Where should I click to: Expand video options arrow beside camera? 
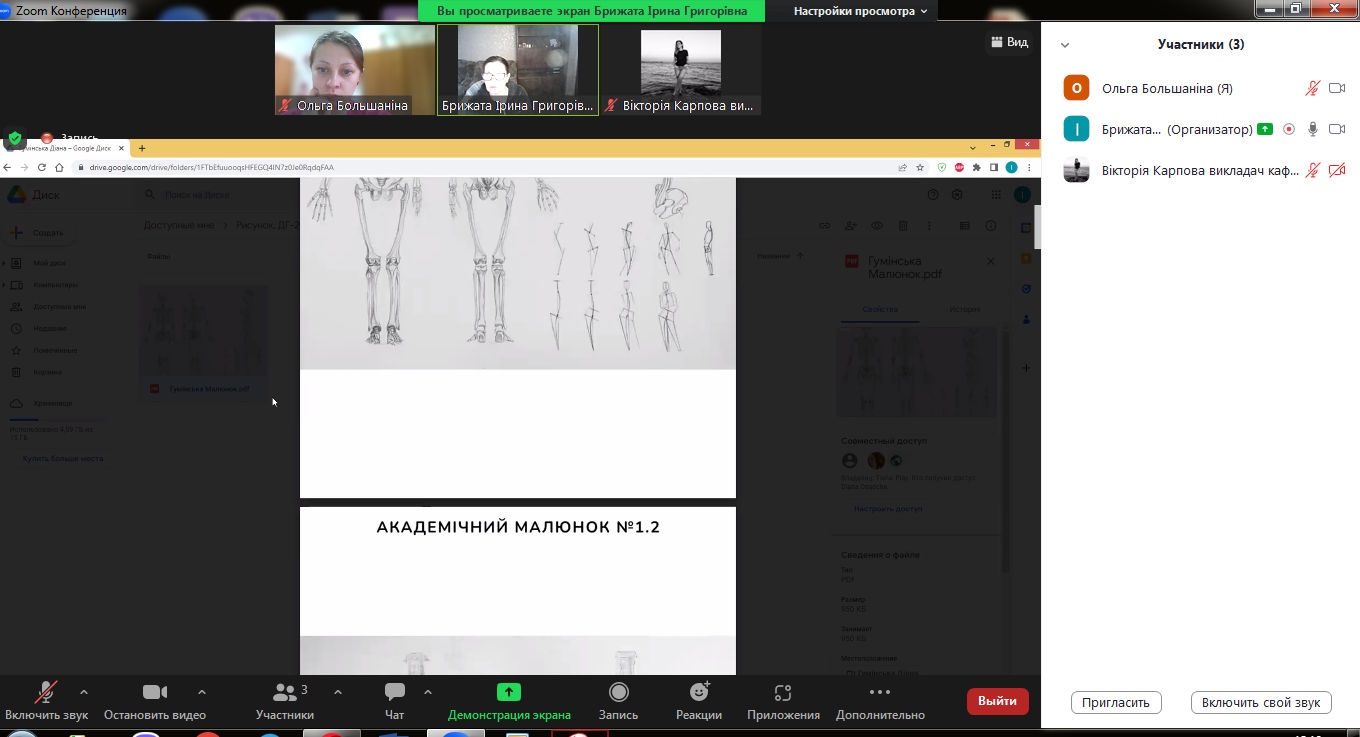[x=202, y=692]
